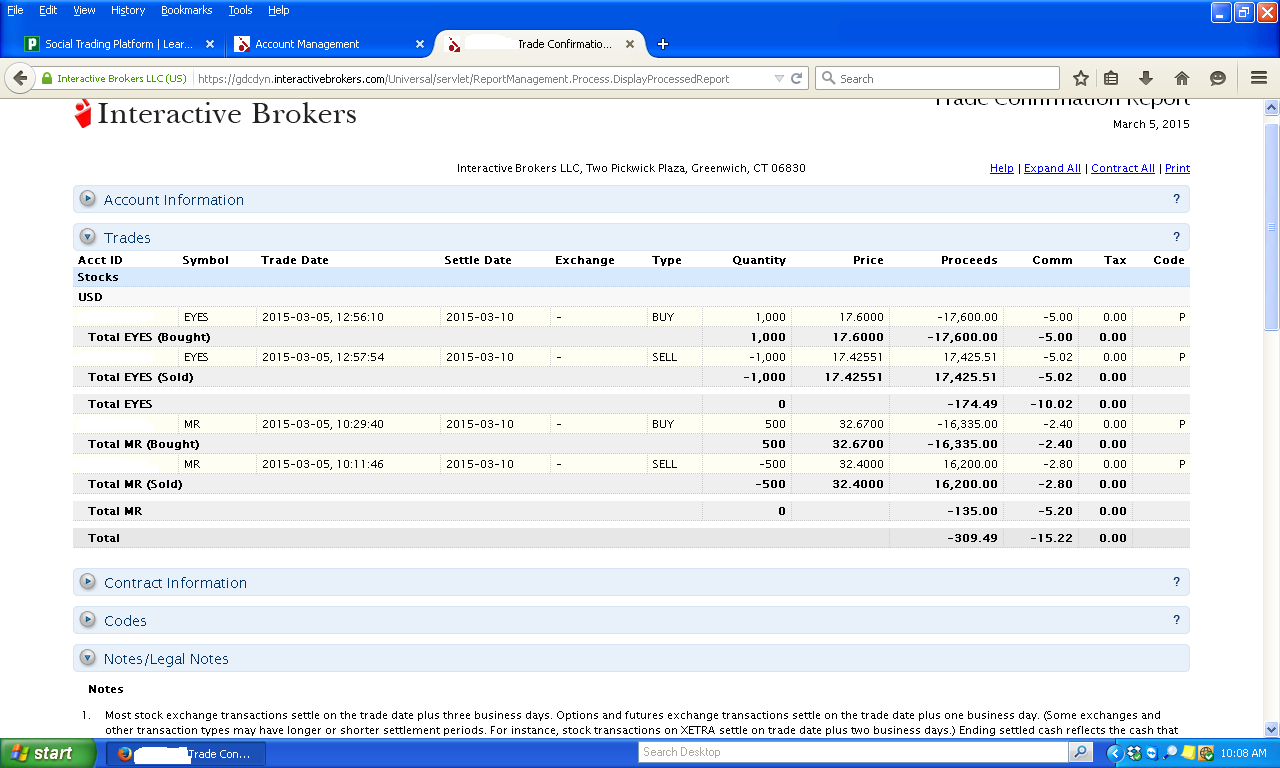
Task: Click help icon on Trades section
Action: [x=1176, y=237]
